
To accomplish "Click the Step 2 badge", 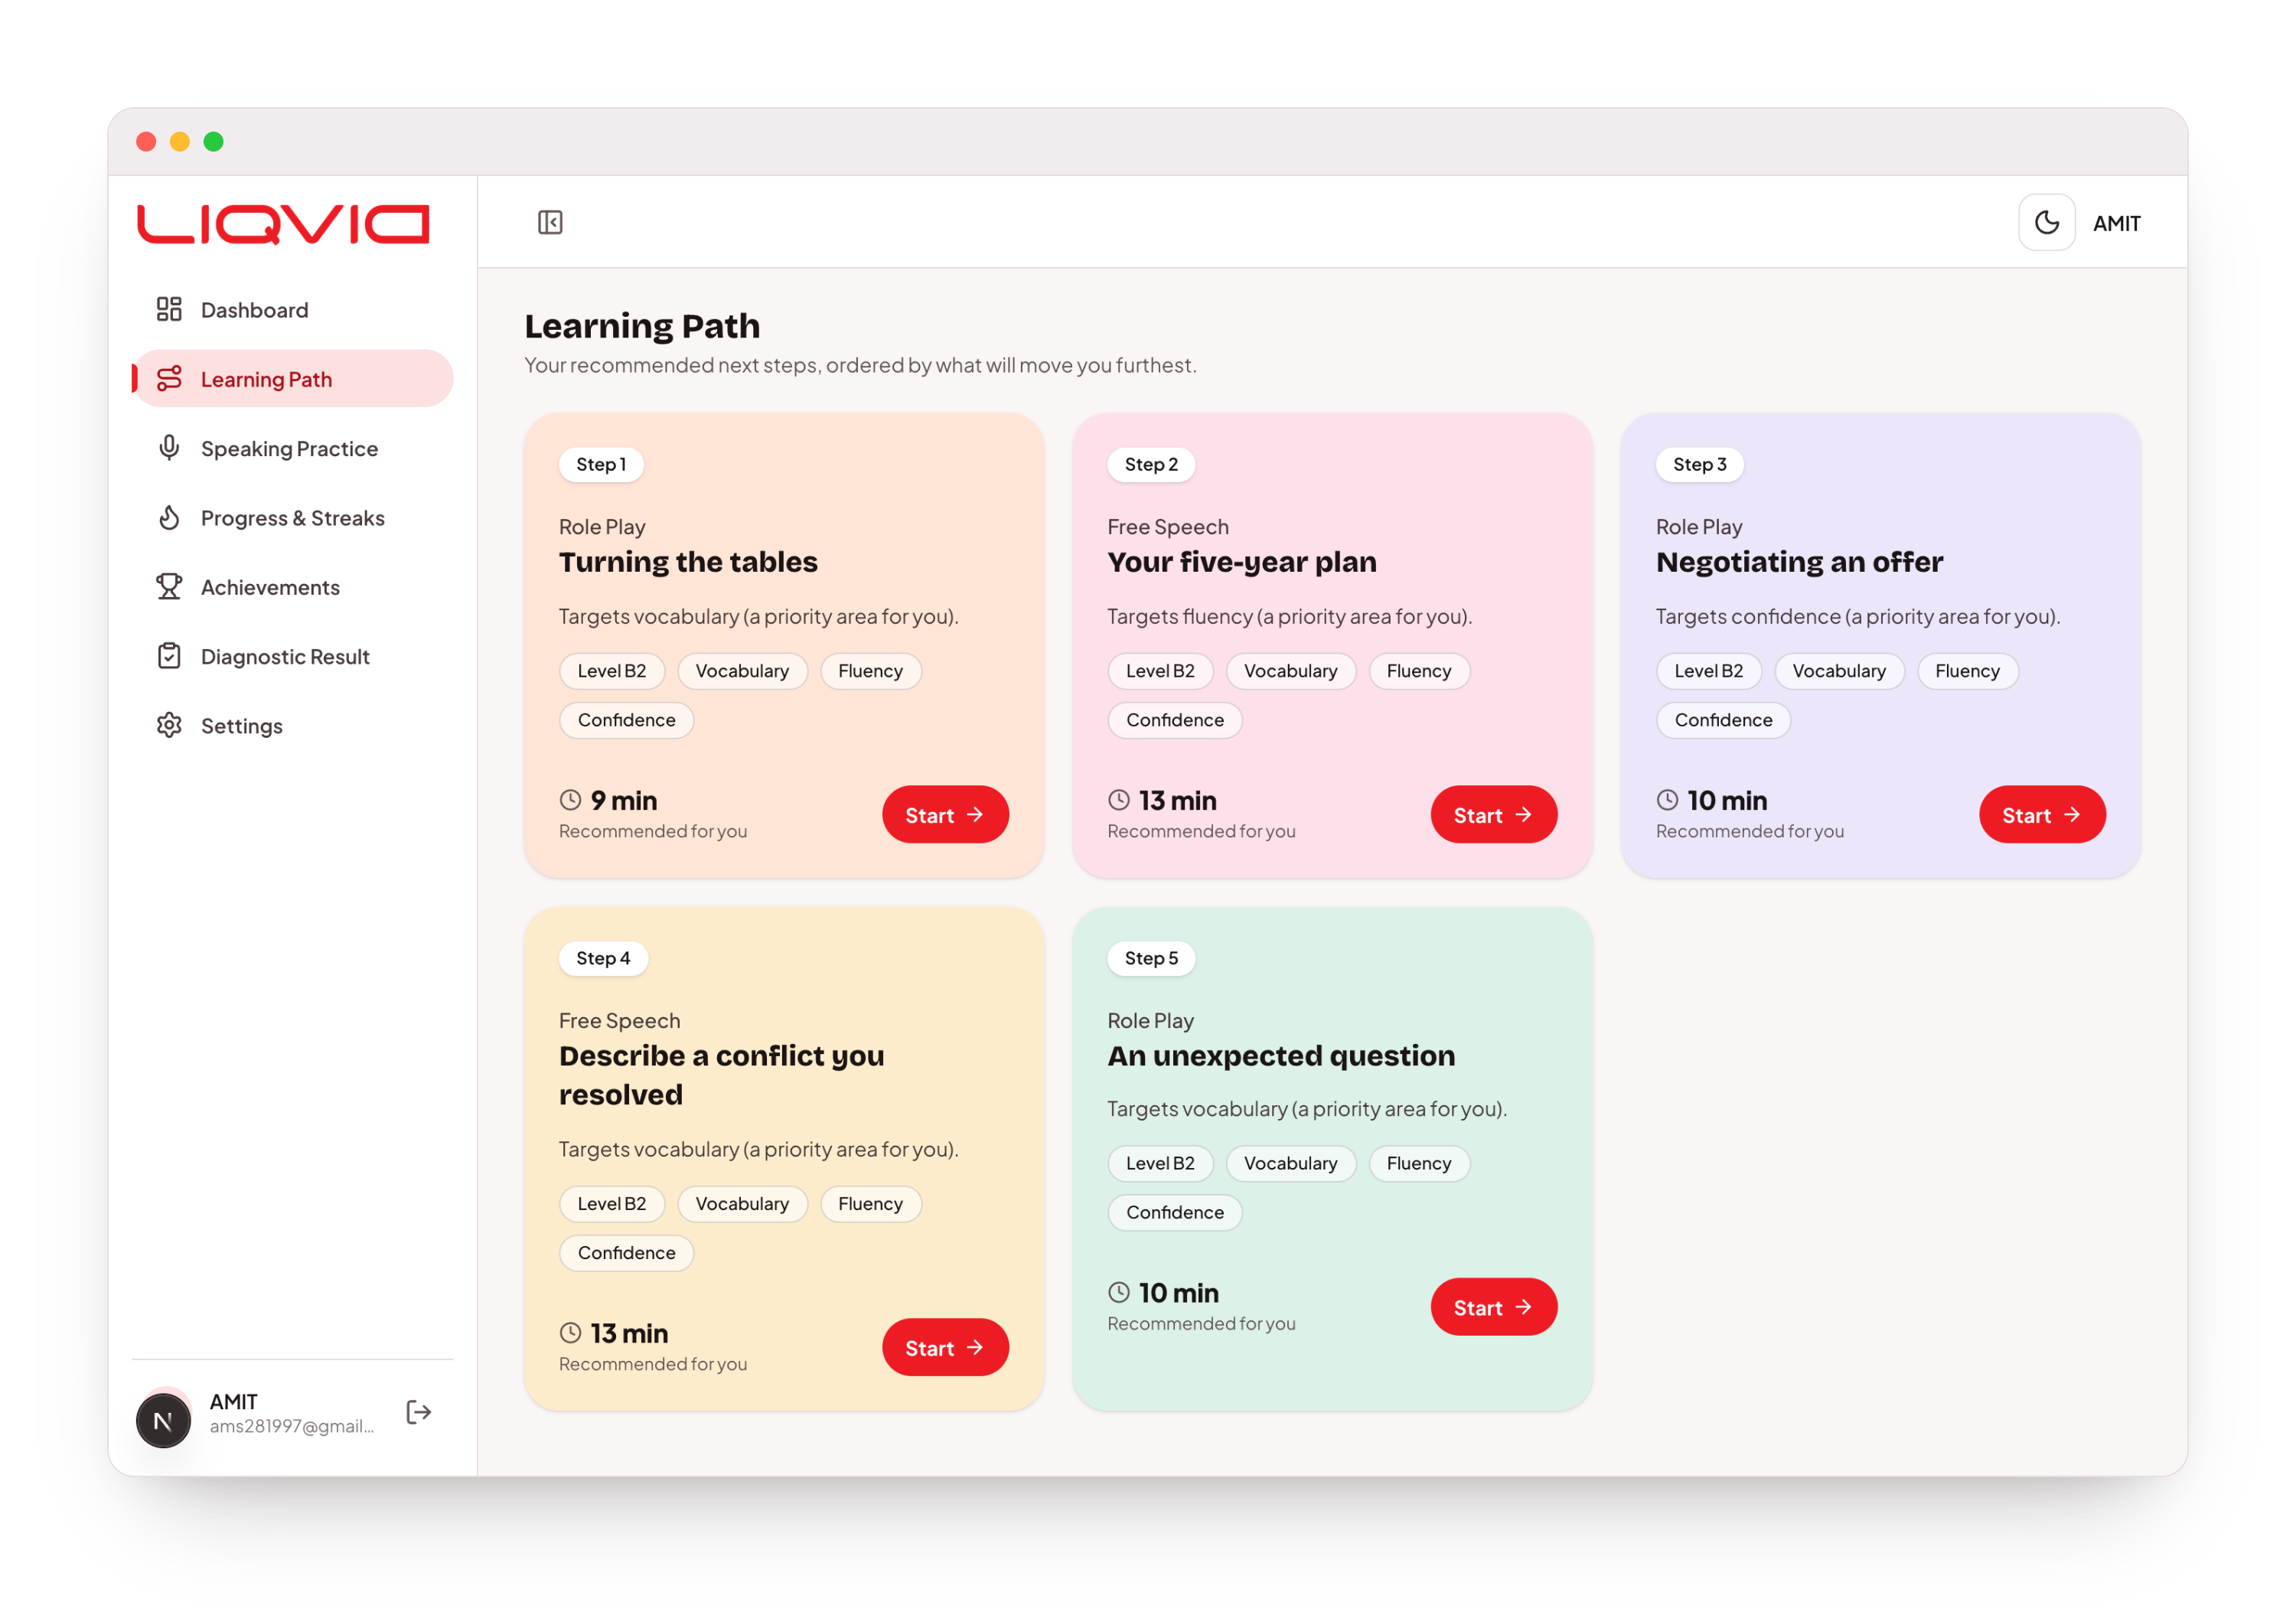I will pos(1151,464).
